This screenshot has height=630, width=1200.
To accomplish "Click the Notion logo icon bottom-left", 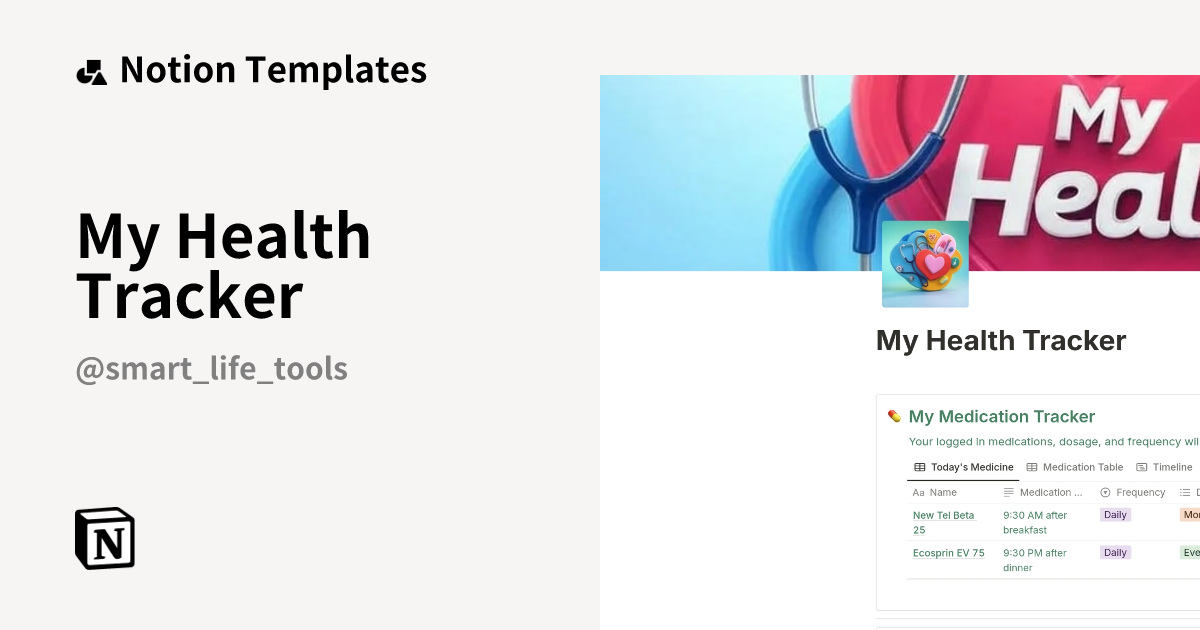I will coord(104,538).
